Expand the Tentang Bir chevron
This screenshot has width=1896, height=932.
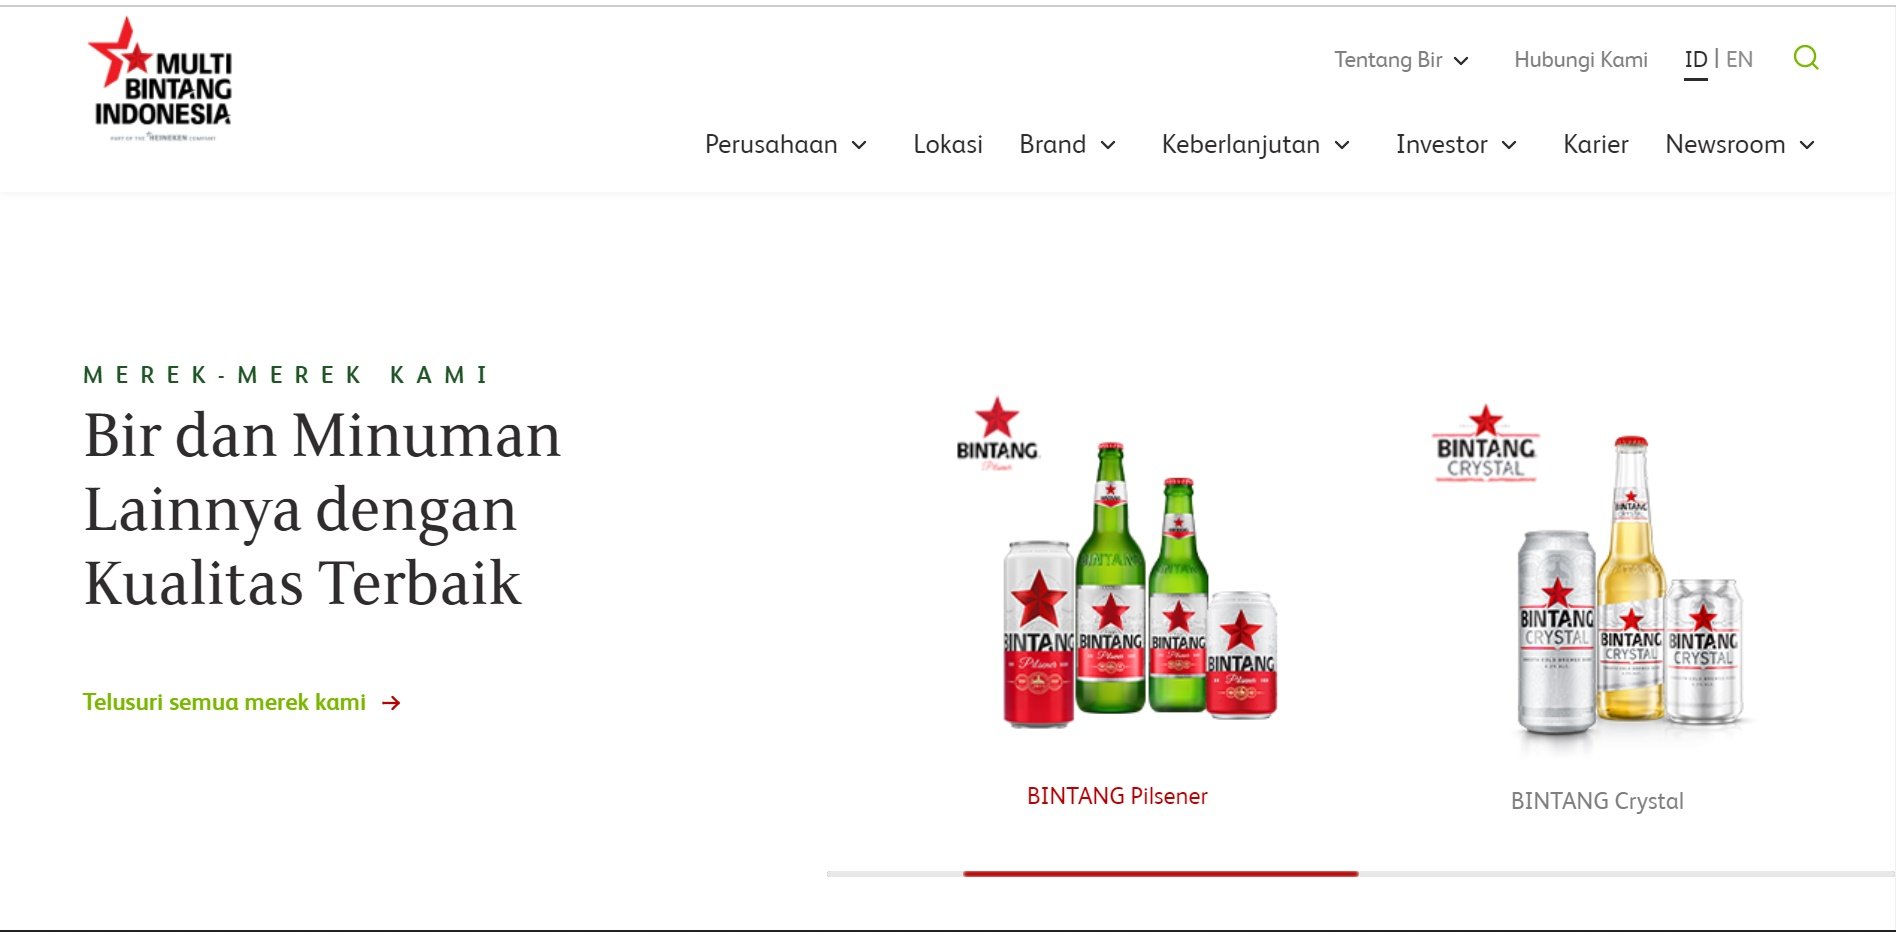1461,61
